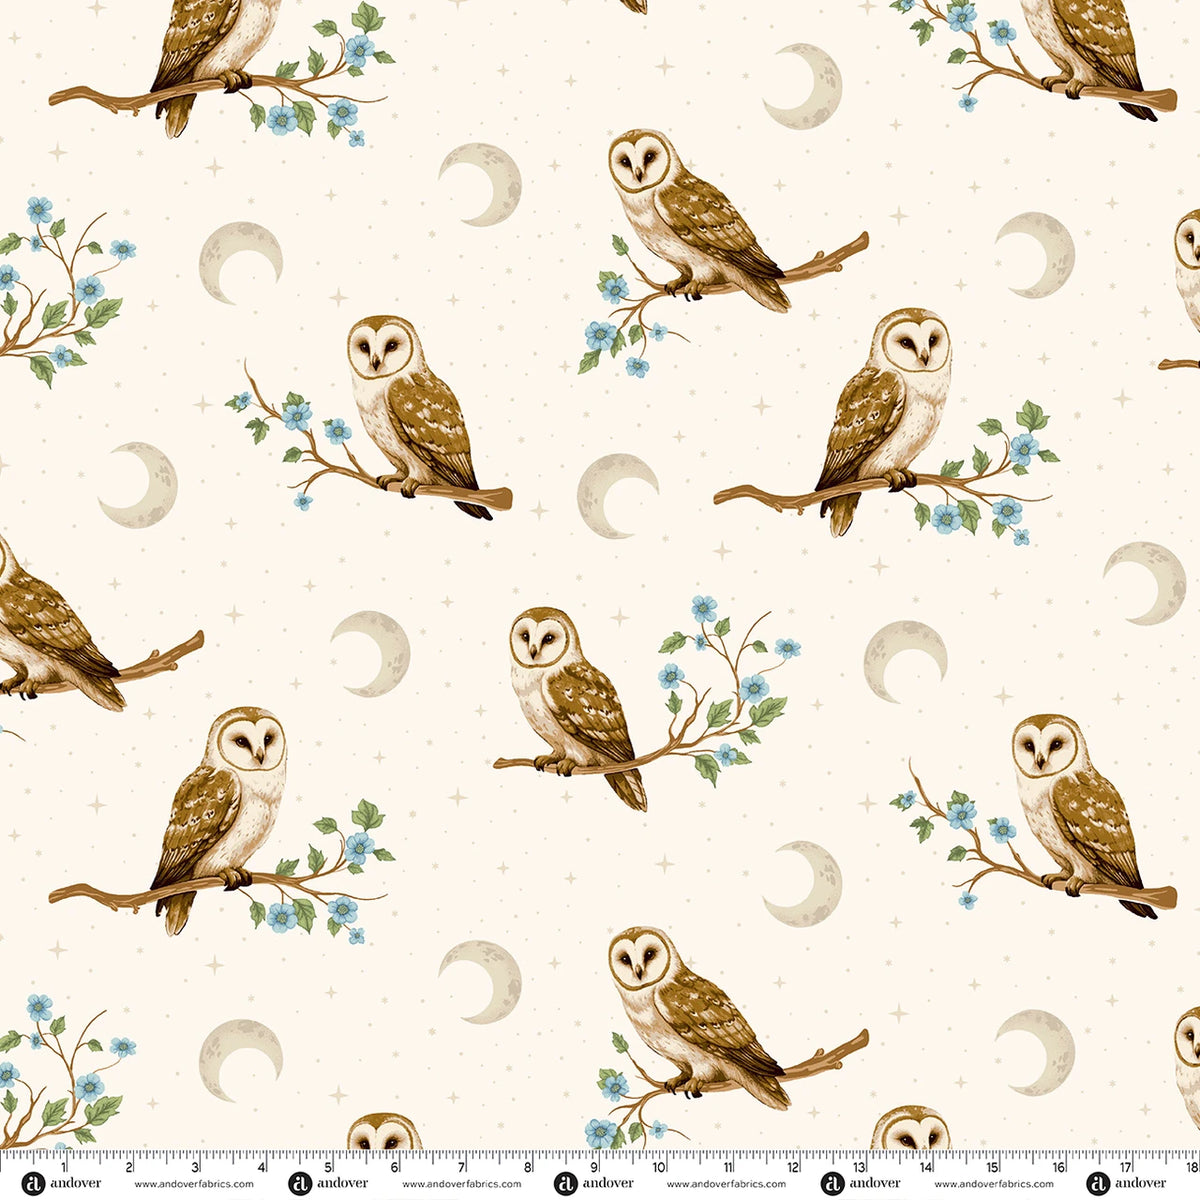1200x1200 pixels.
Task: Select the ruler number "7"
Action: [463, 1165]
